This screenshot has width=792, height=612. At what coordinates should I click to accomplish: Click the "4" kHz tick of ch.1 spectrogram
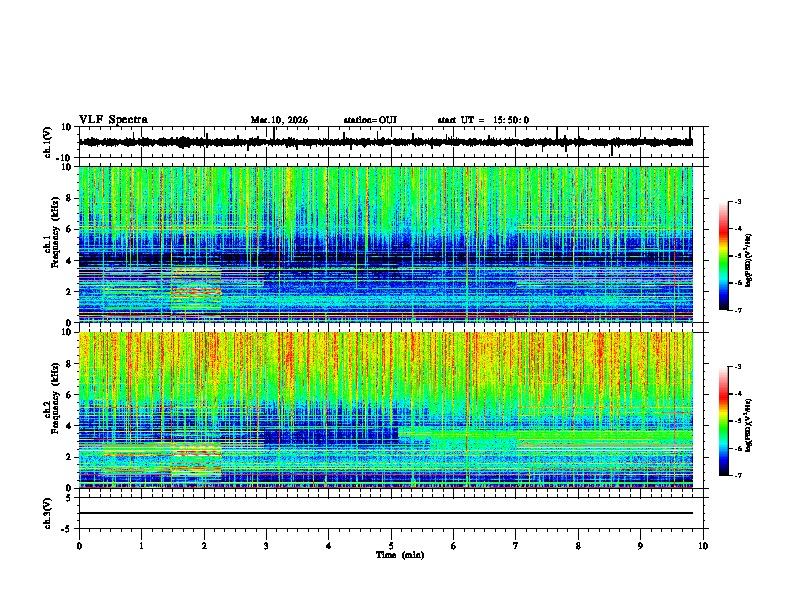coord(70,261)
